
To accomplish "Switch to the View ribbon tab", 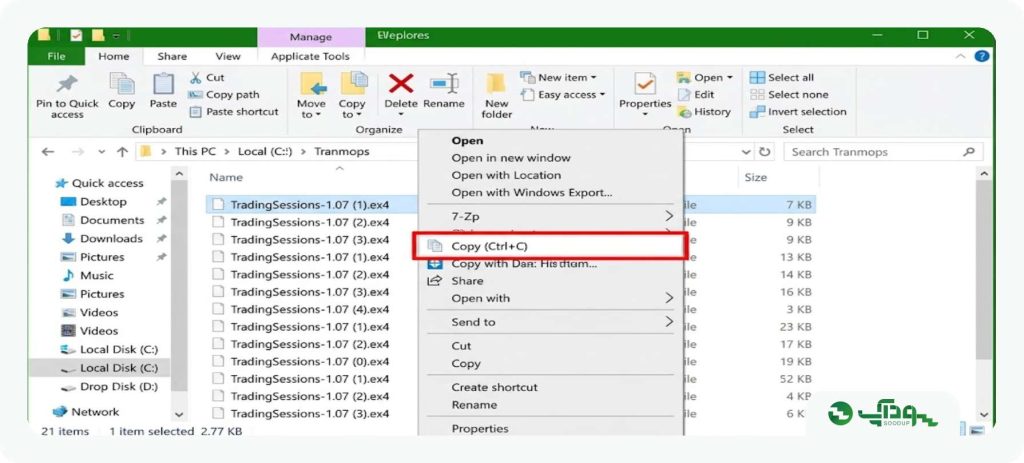I will click(228, 56).
